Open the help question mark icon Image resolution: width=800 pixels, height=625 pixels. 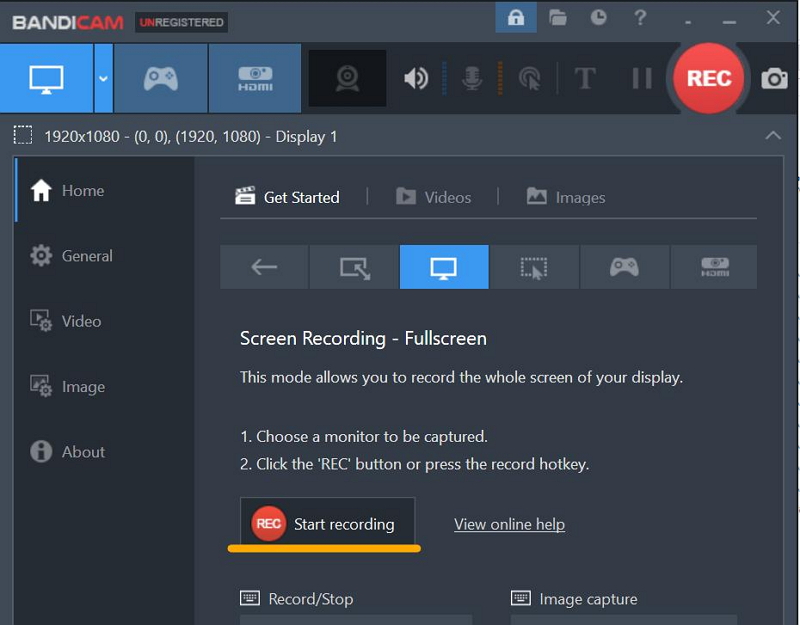tap(640, 17)
